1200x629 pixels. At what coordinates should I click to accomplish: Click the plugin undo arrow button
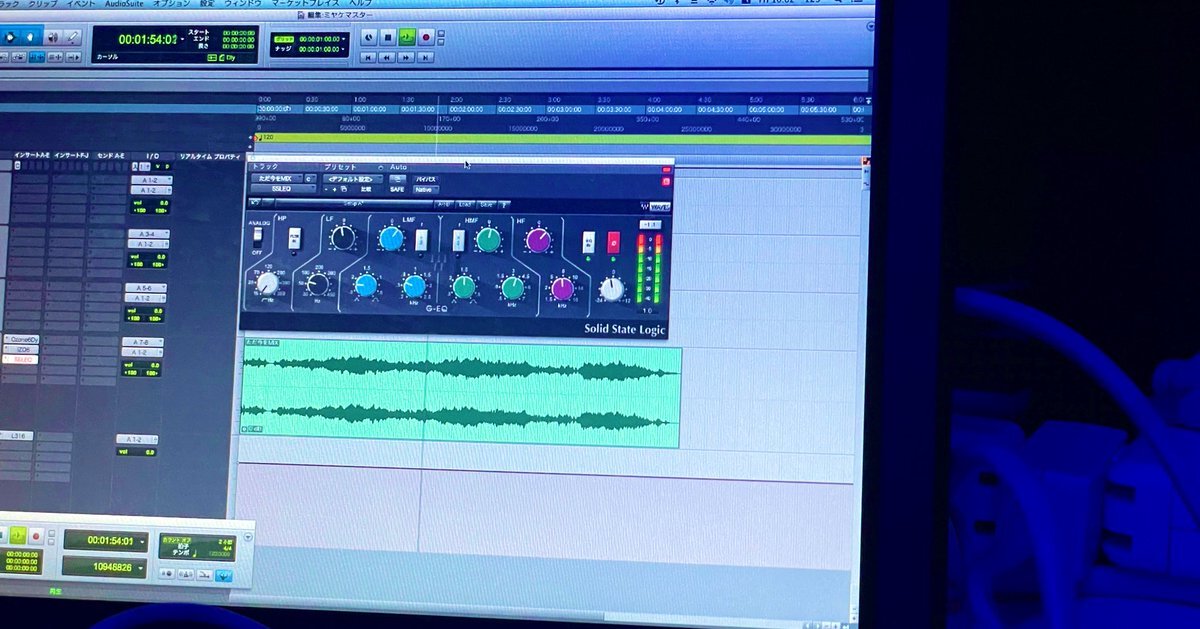[255, 202]
